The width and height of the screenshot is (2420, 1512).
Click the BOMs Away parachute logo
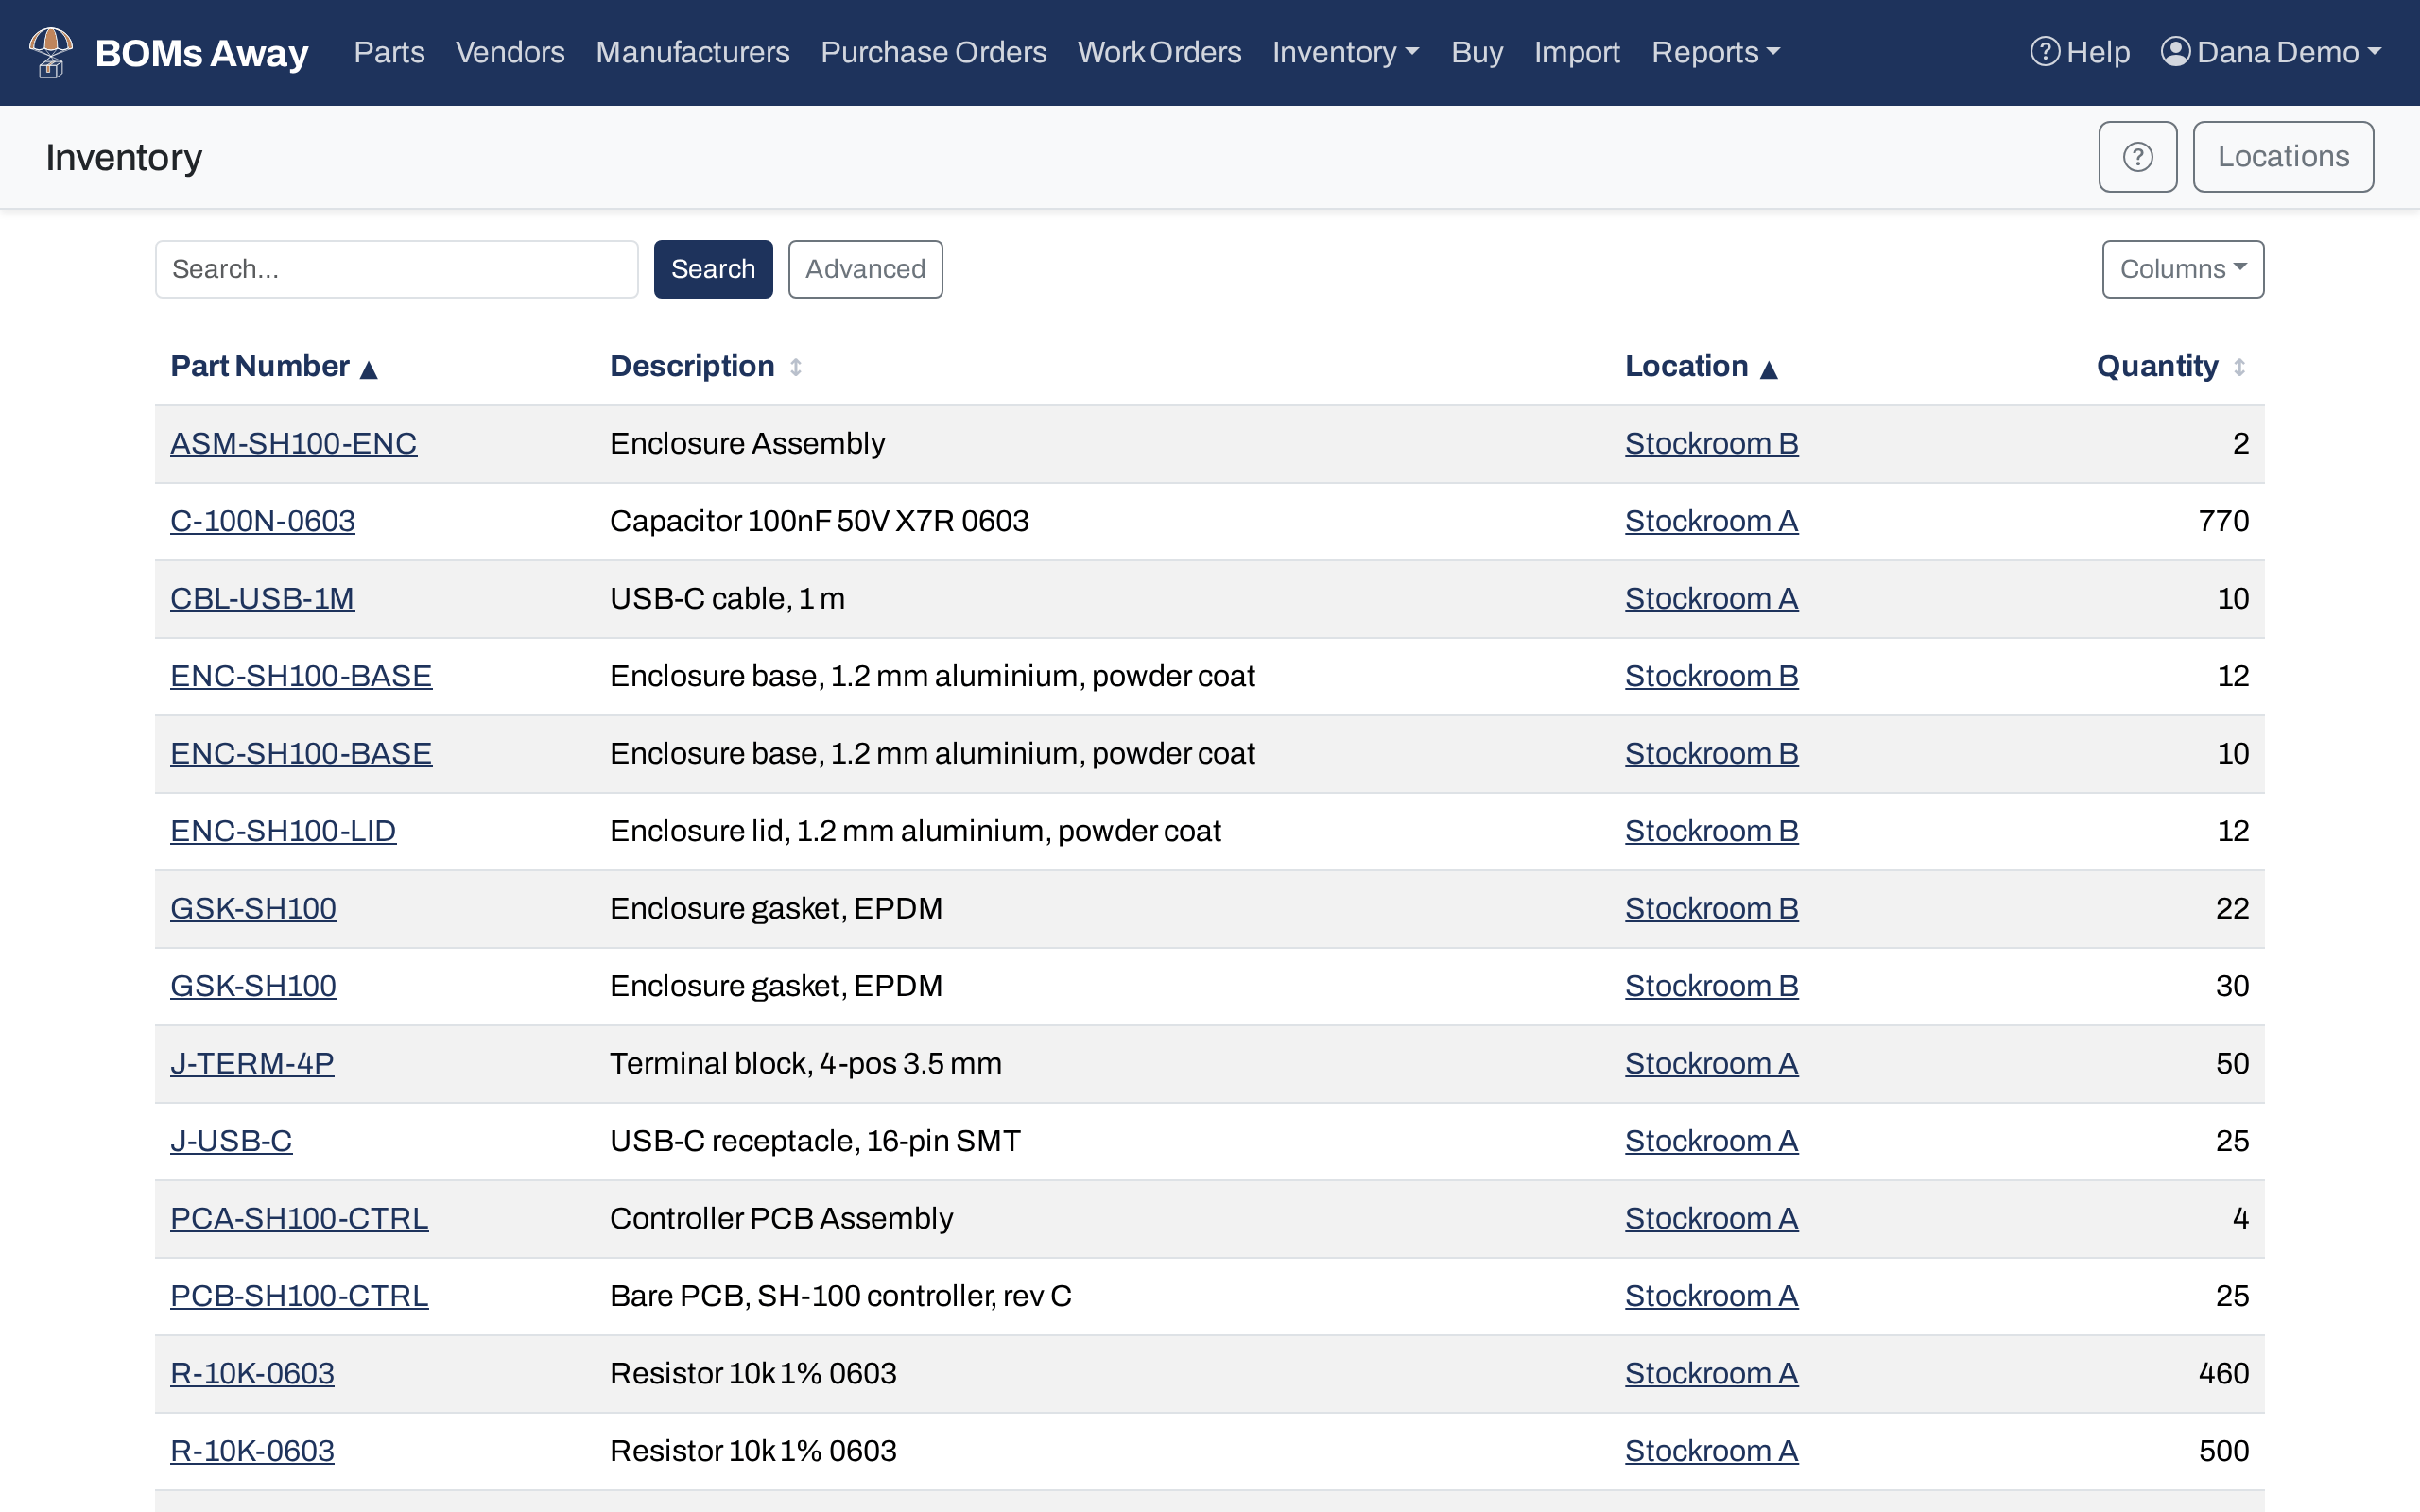(51, 52)
